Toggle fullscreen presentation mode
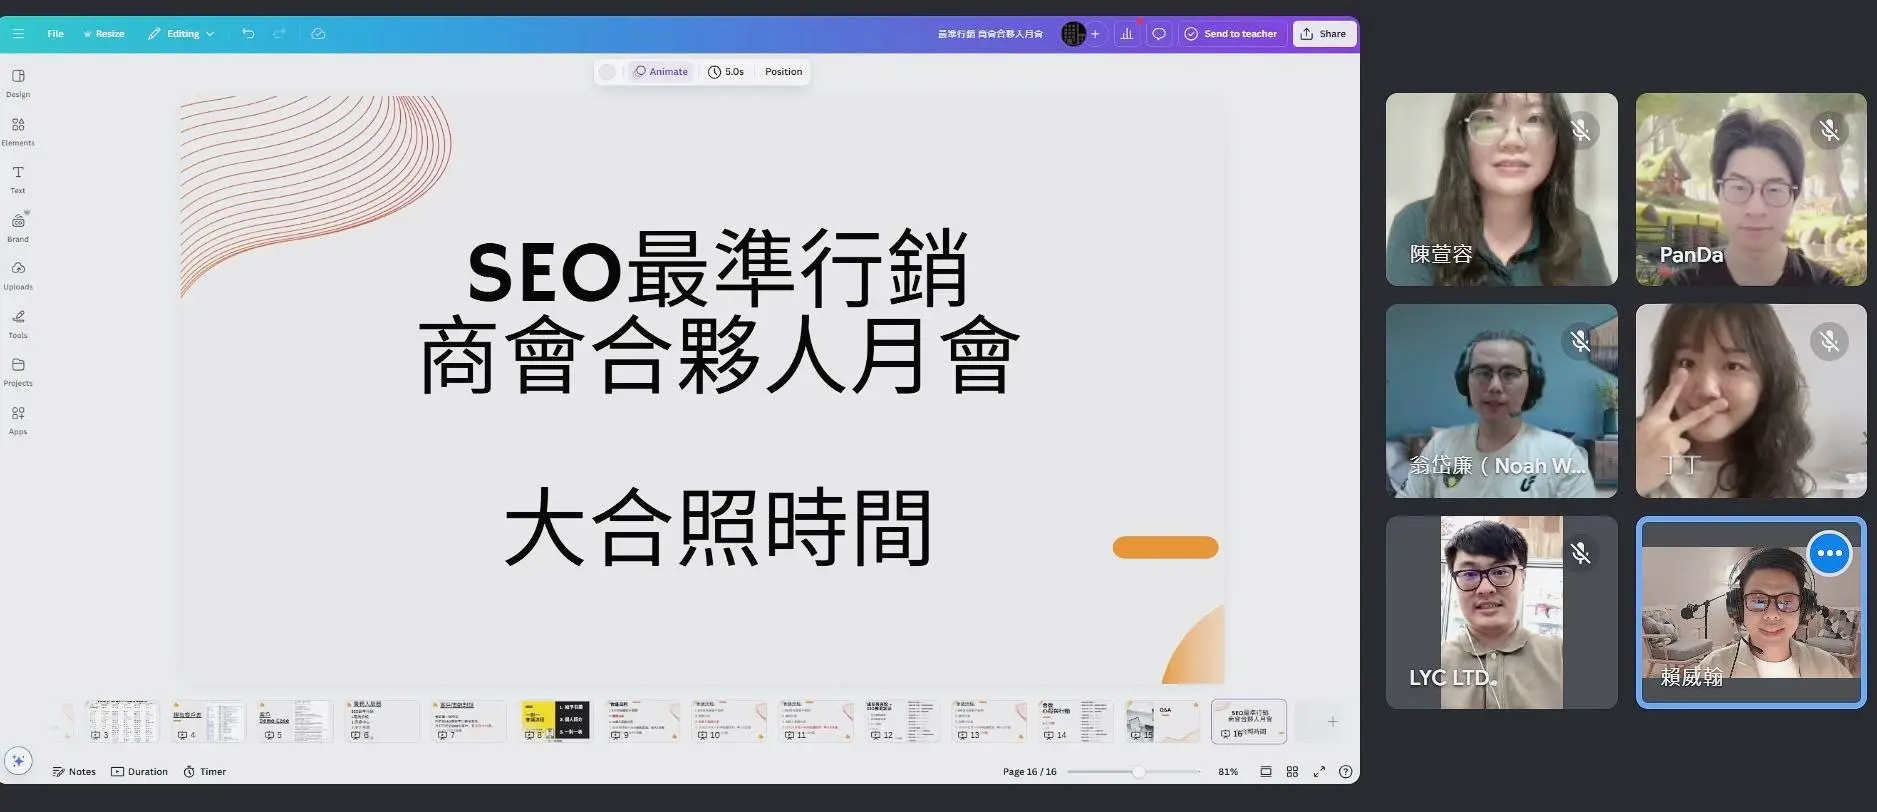The width and height of the screenshot is (1877, 812). 1319,772
